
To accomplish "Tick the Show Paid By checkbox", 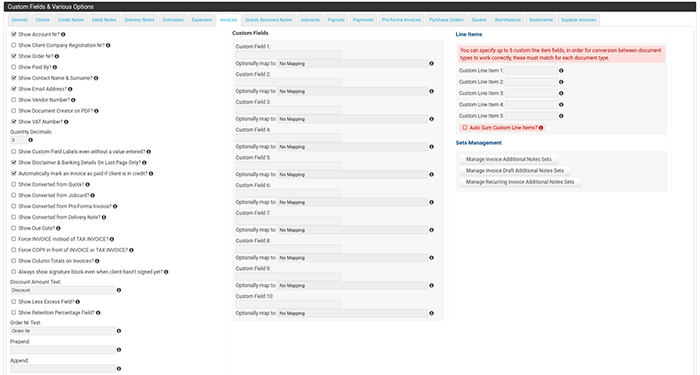I will pyautogui.click(x=13, y=67).
